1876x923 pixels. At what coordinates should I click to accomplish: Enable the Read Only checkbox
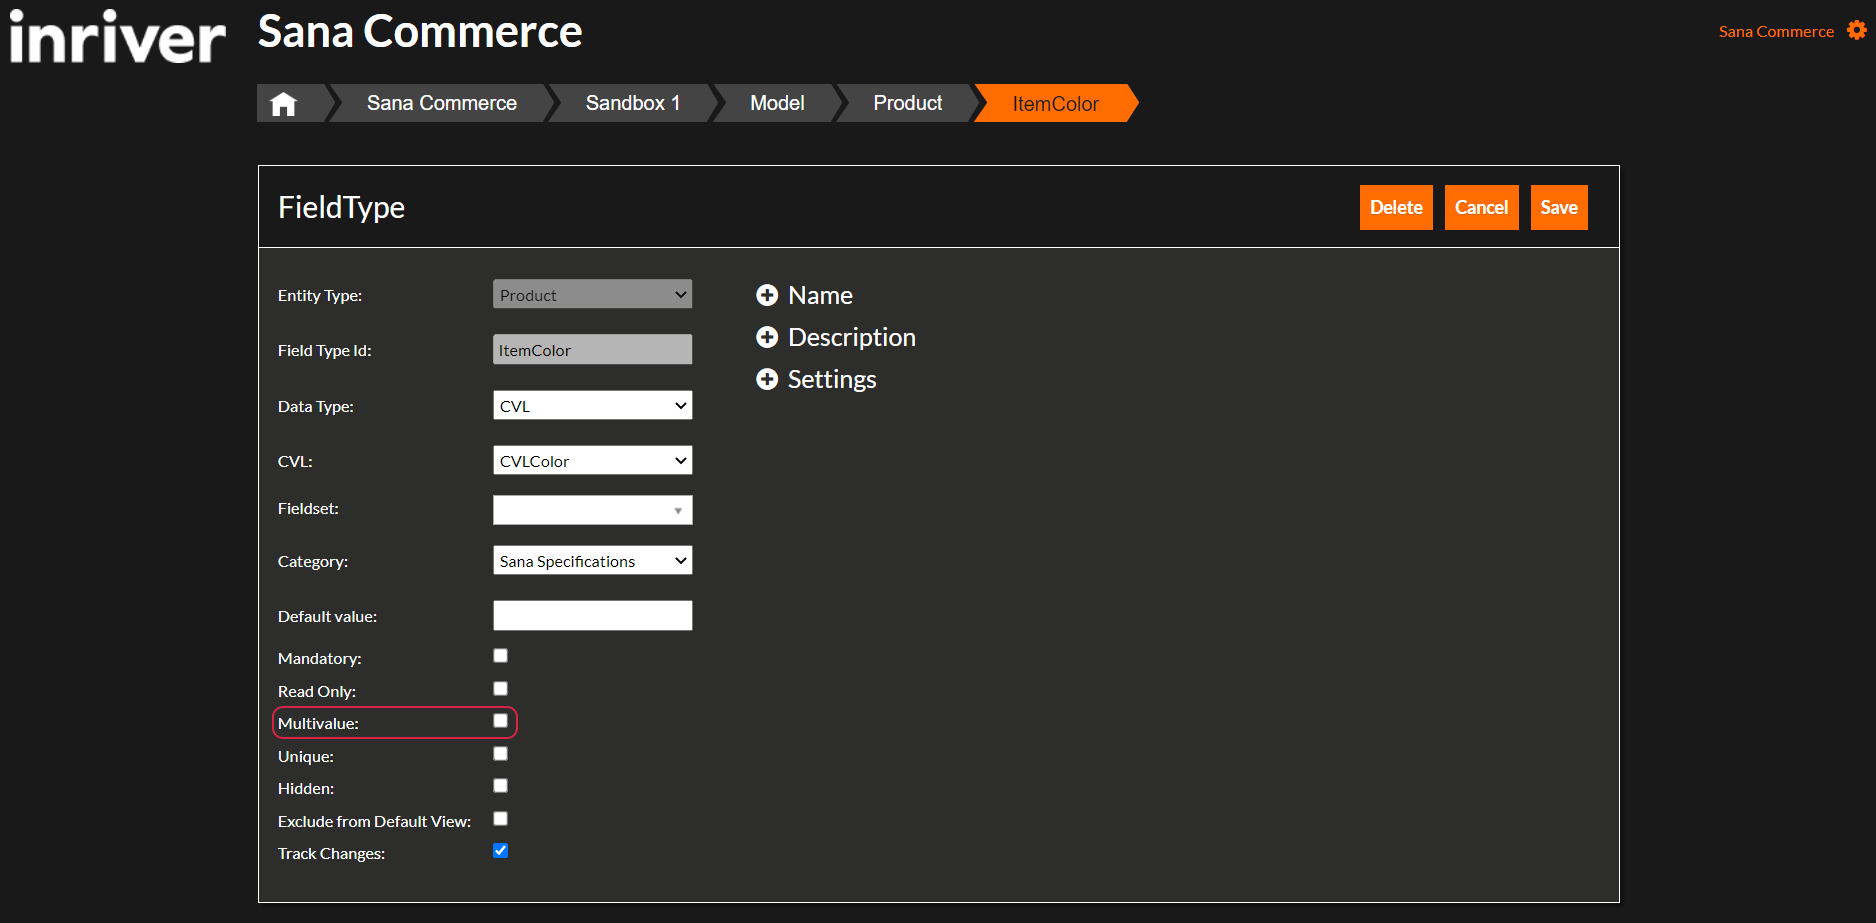500,689
